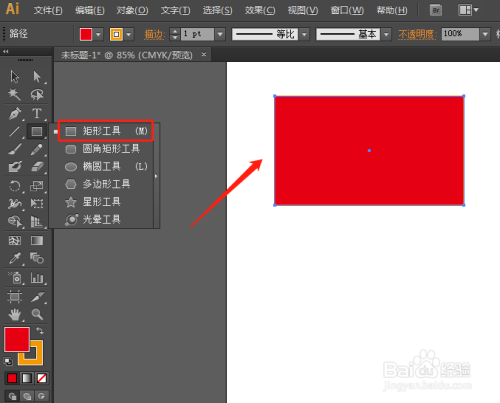The width and height of the screenshot is (500, 403).
Task: Select the Eraser tool
Action: pos(37,166)
